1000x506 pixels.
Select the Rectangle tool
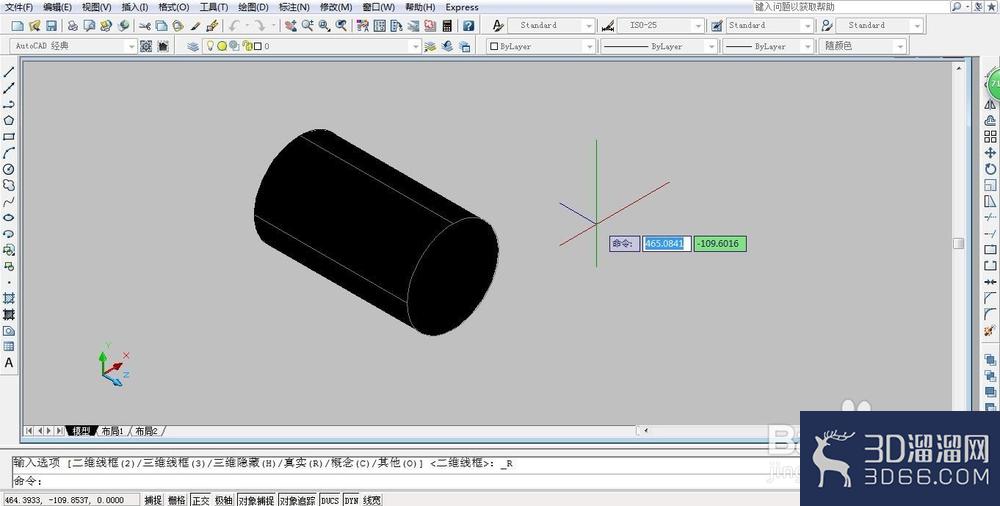pos(9,137)
